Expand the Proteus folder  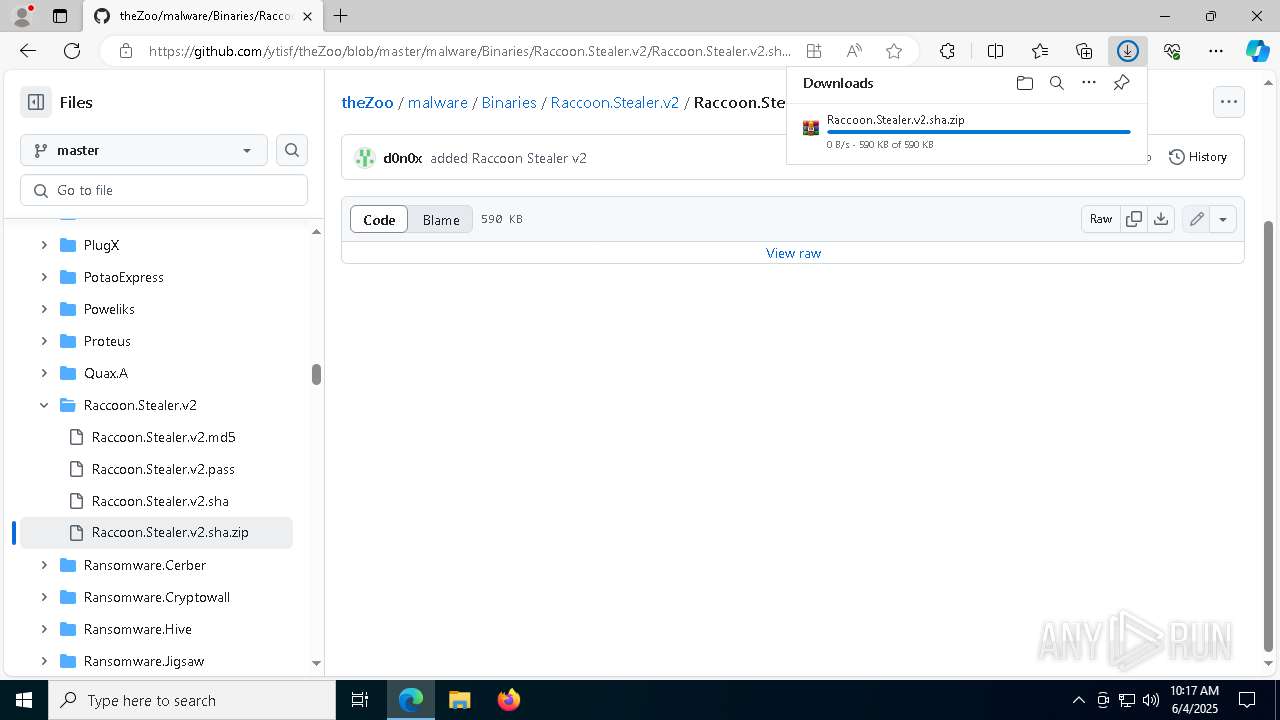tap(44, 341)
